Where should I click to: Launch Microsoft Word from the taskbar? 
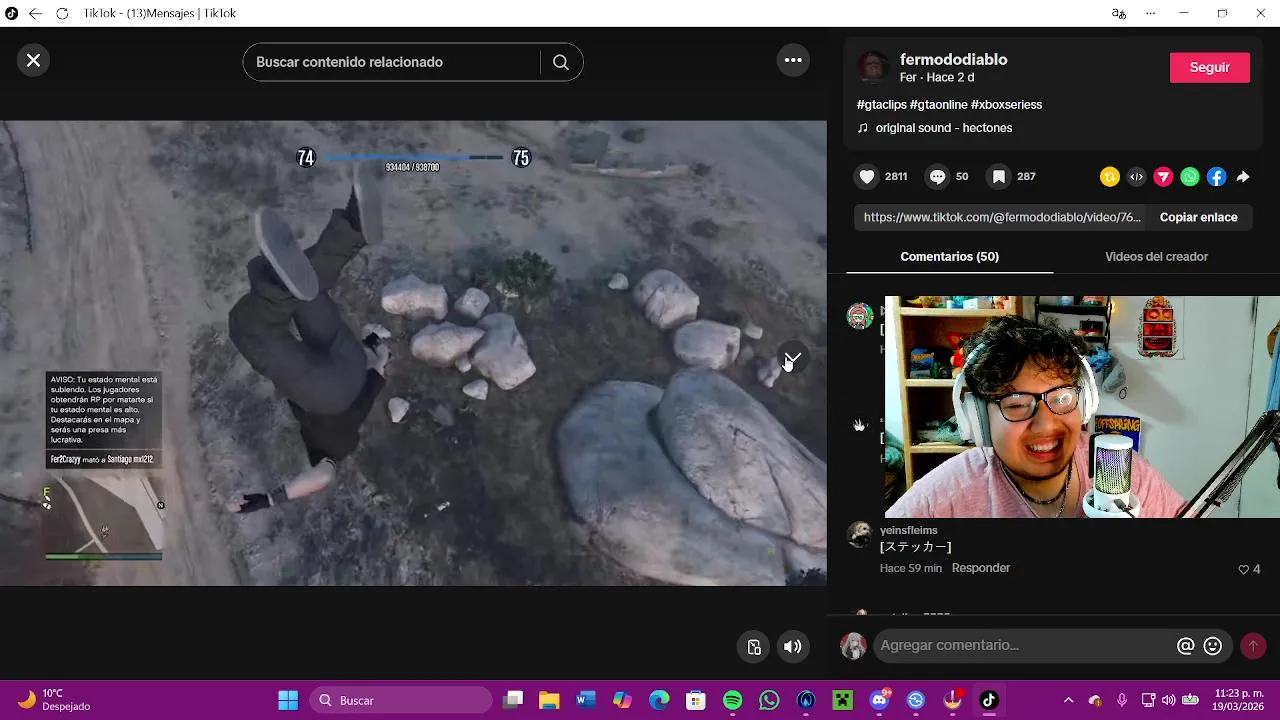(586, 700)
